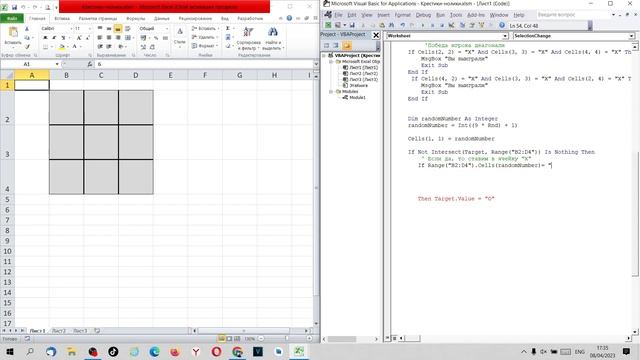Screen dimensions: 640x360
Task: Click the Name Box showing A1
Action: tap(27, 64)
